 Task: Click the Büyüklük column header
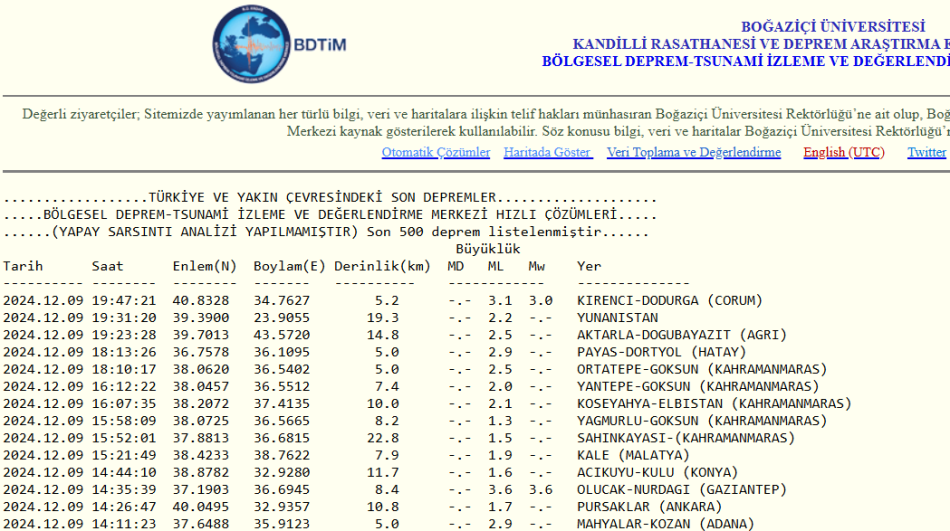point(488,249)
